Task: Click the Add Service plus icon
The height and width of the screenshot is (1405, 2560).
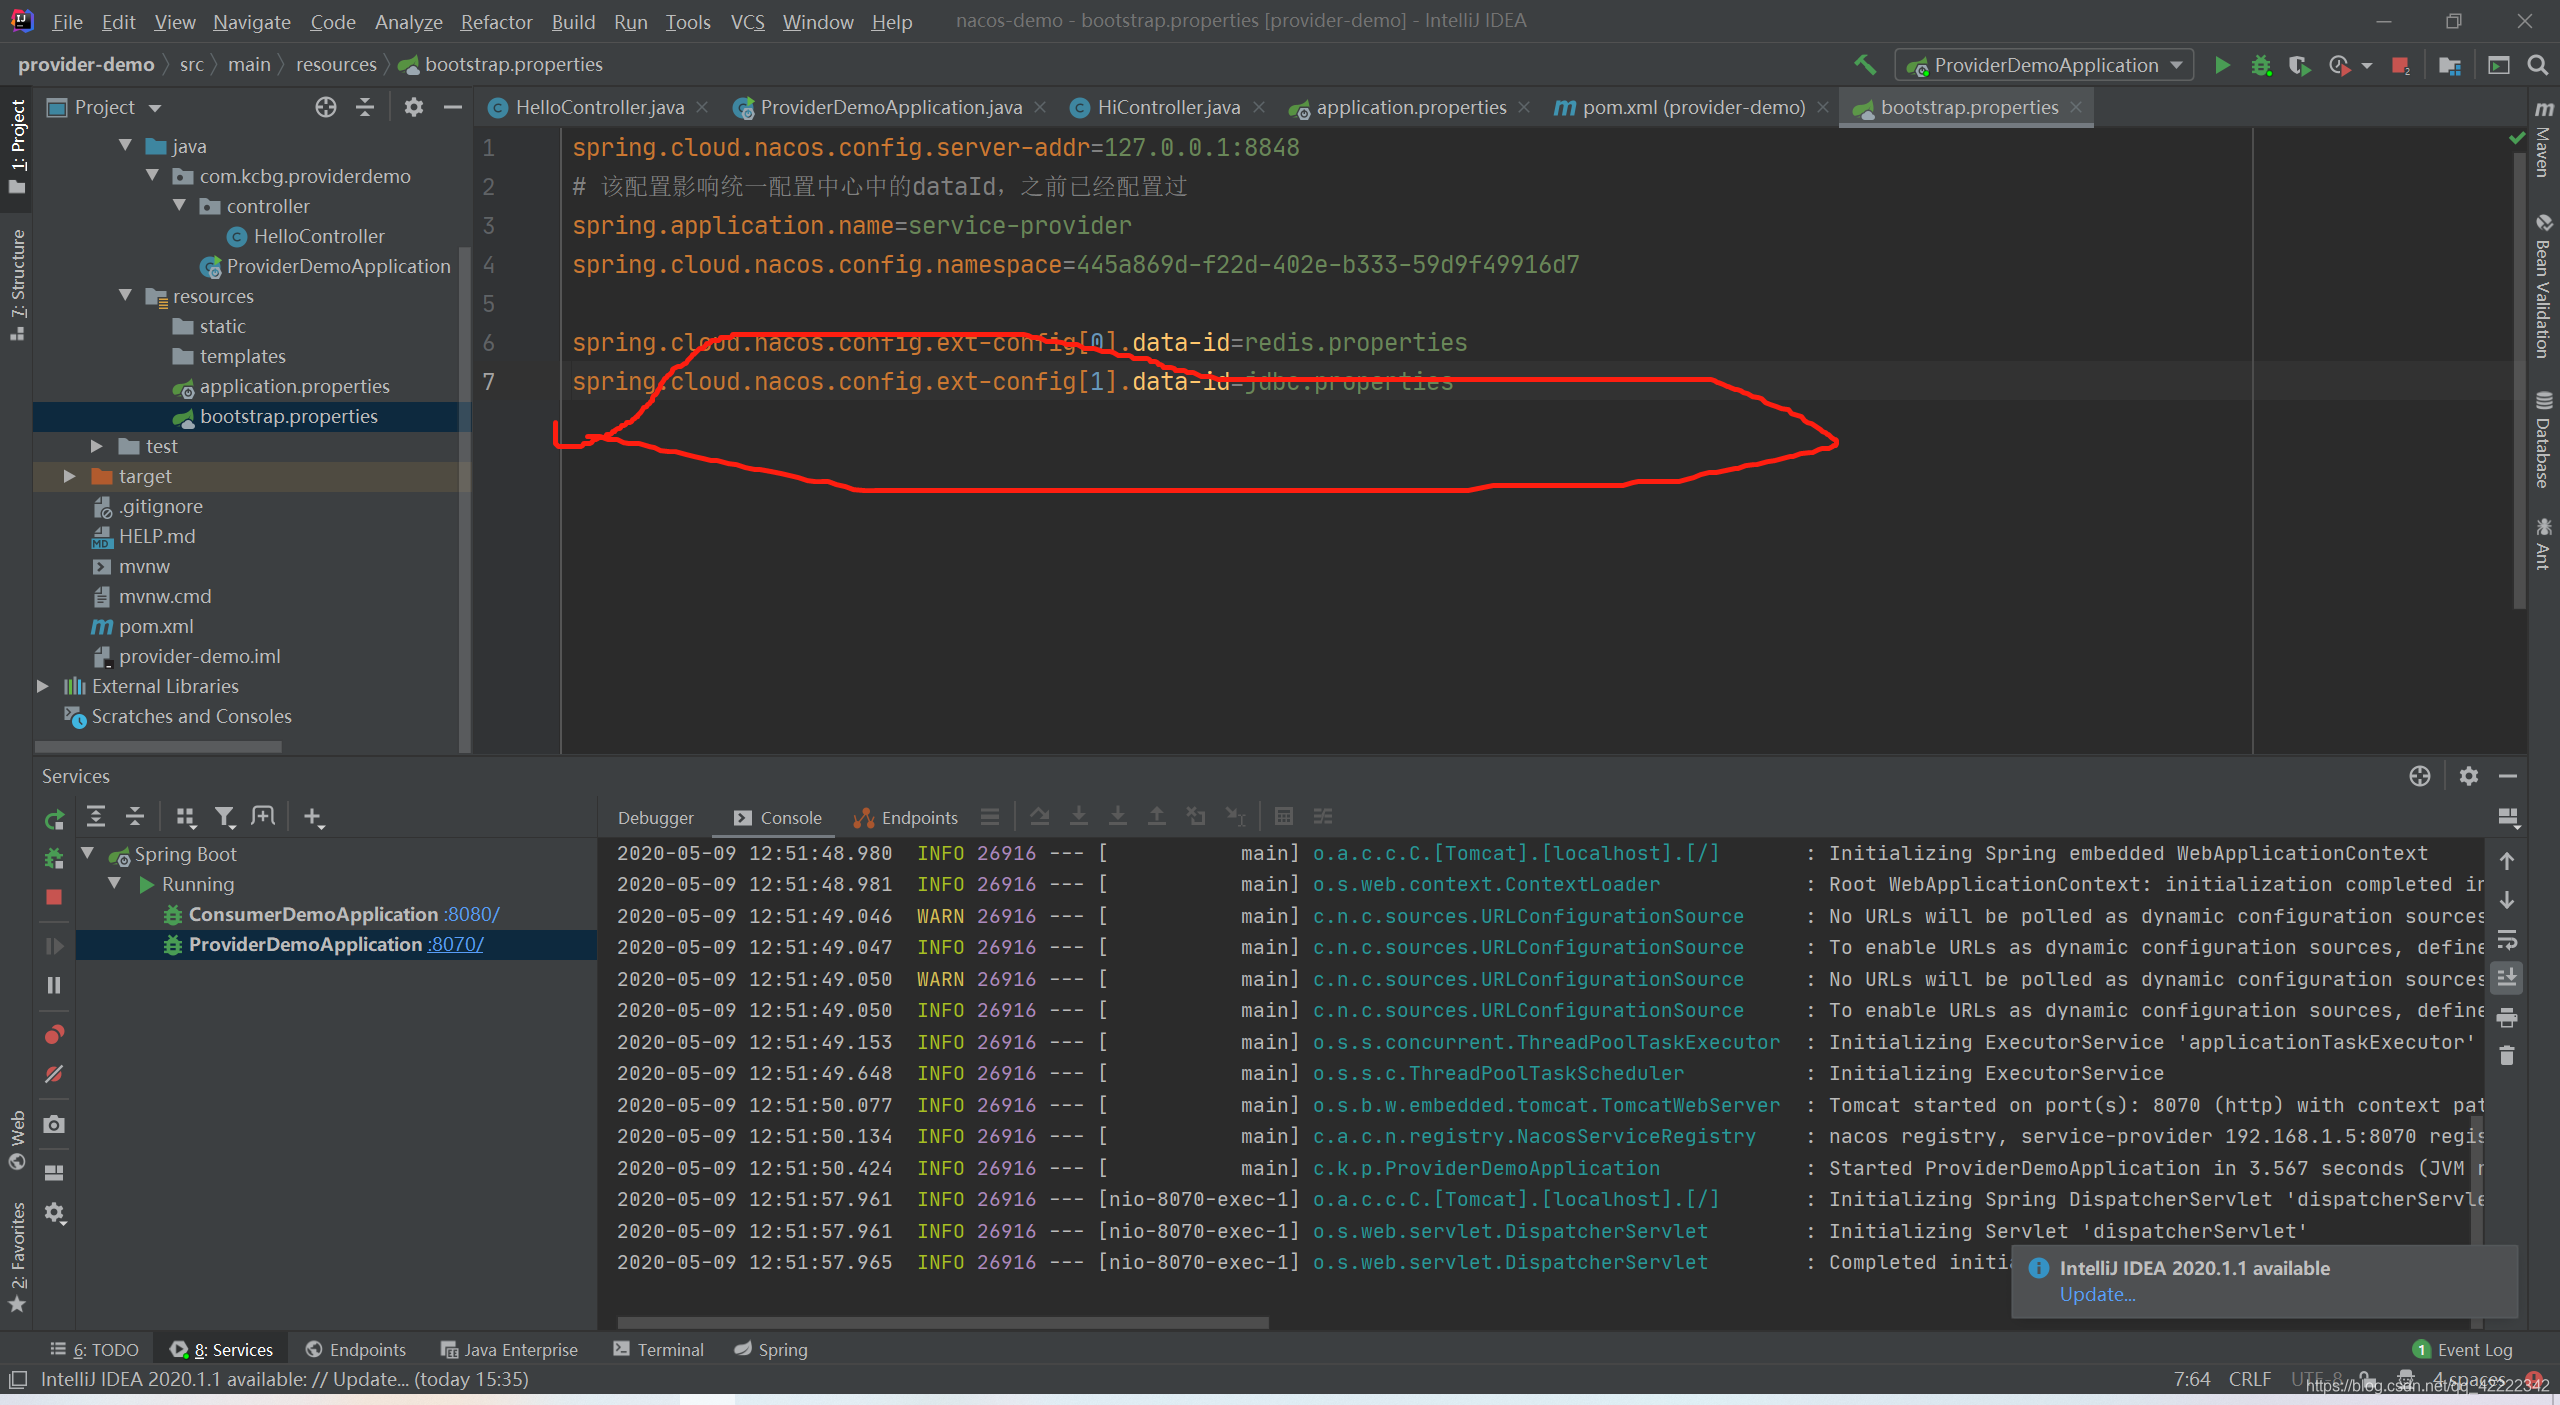Action: (313, 817)
